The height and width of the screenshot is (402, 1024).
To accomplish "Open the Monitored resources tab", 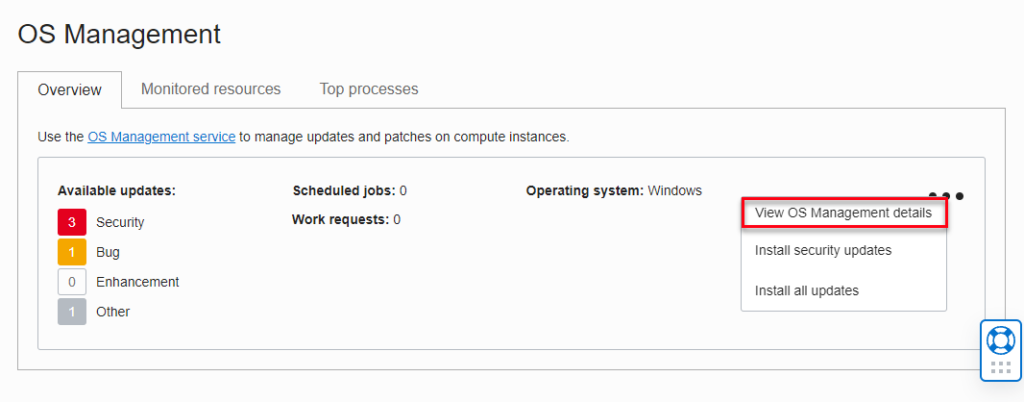I will [x=211, y=89].
